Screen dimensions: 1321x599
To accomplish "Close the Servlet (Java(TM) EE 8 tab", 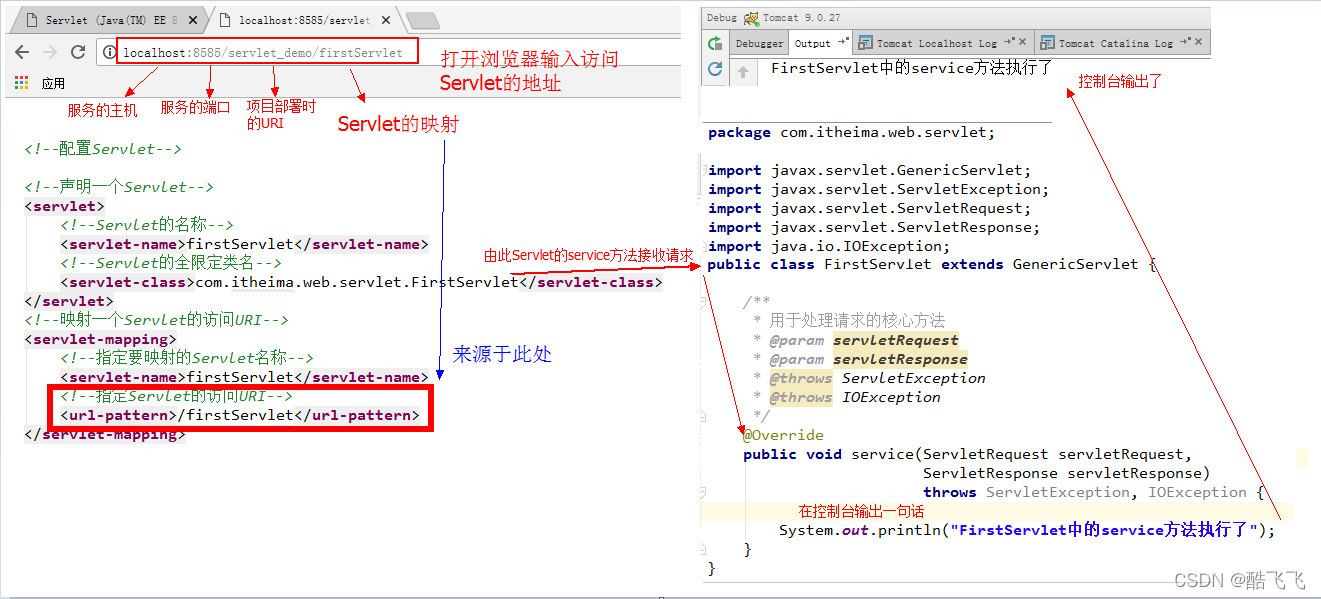I will pyautogui.click(x=194, y=20).
